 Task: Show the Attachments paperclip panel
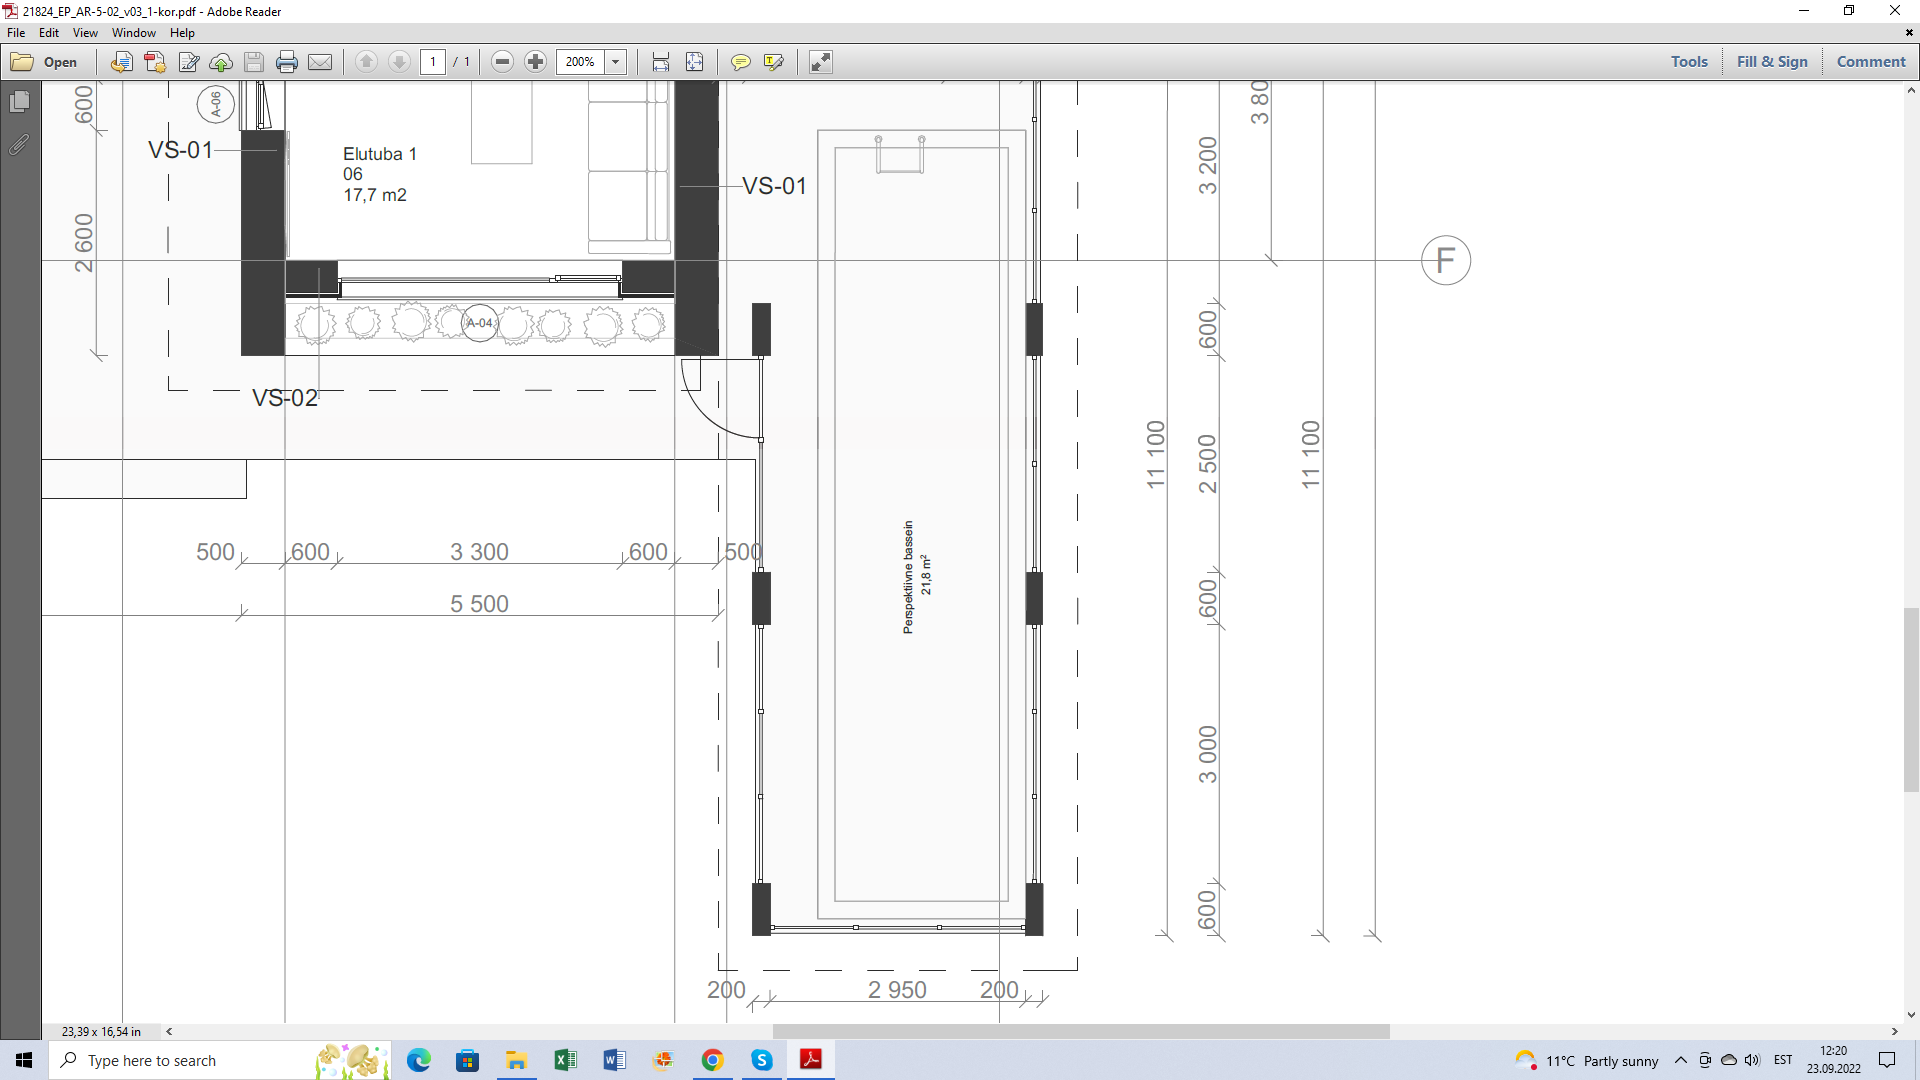[19, 145]
